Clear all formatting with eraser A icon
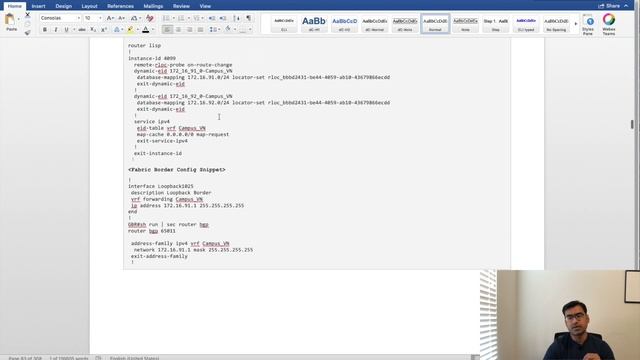This screenshot has width=640, height=360. tap(150, 18)
